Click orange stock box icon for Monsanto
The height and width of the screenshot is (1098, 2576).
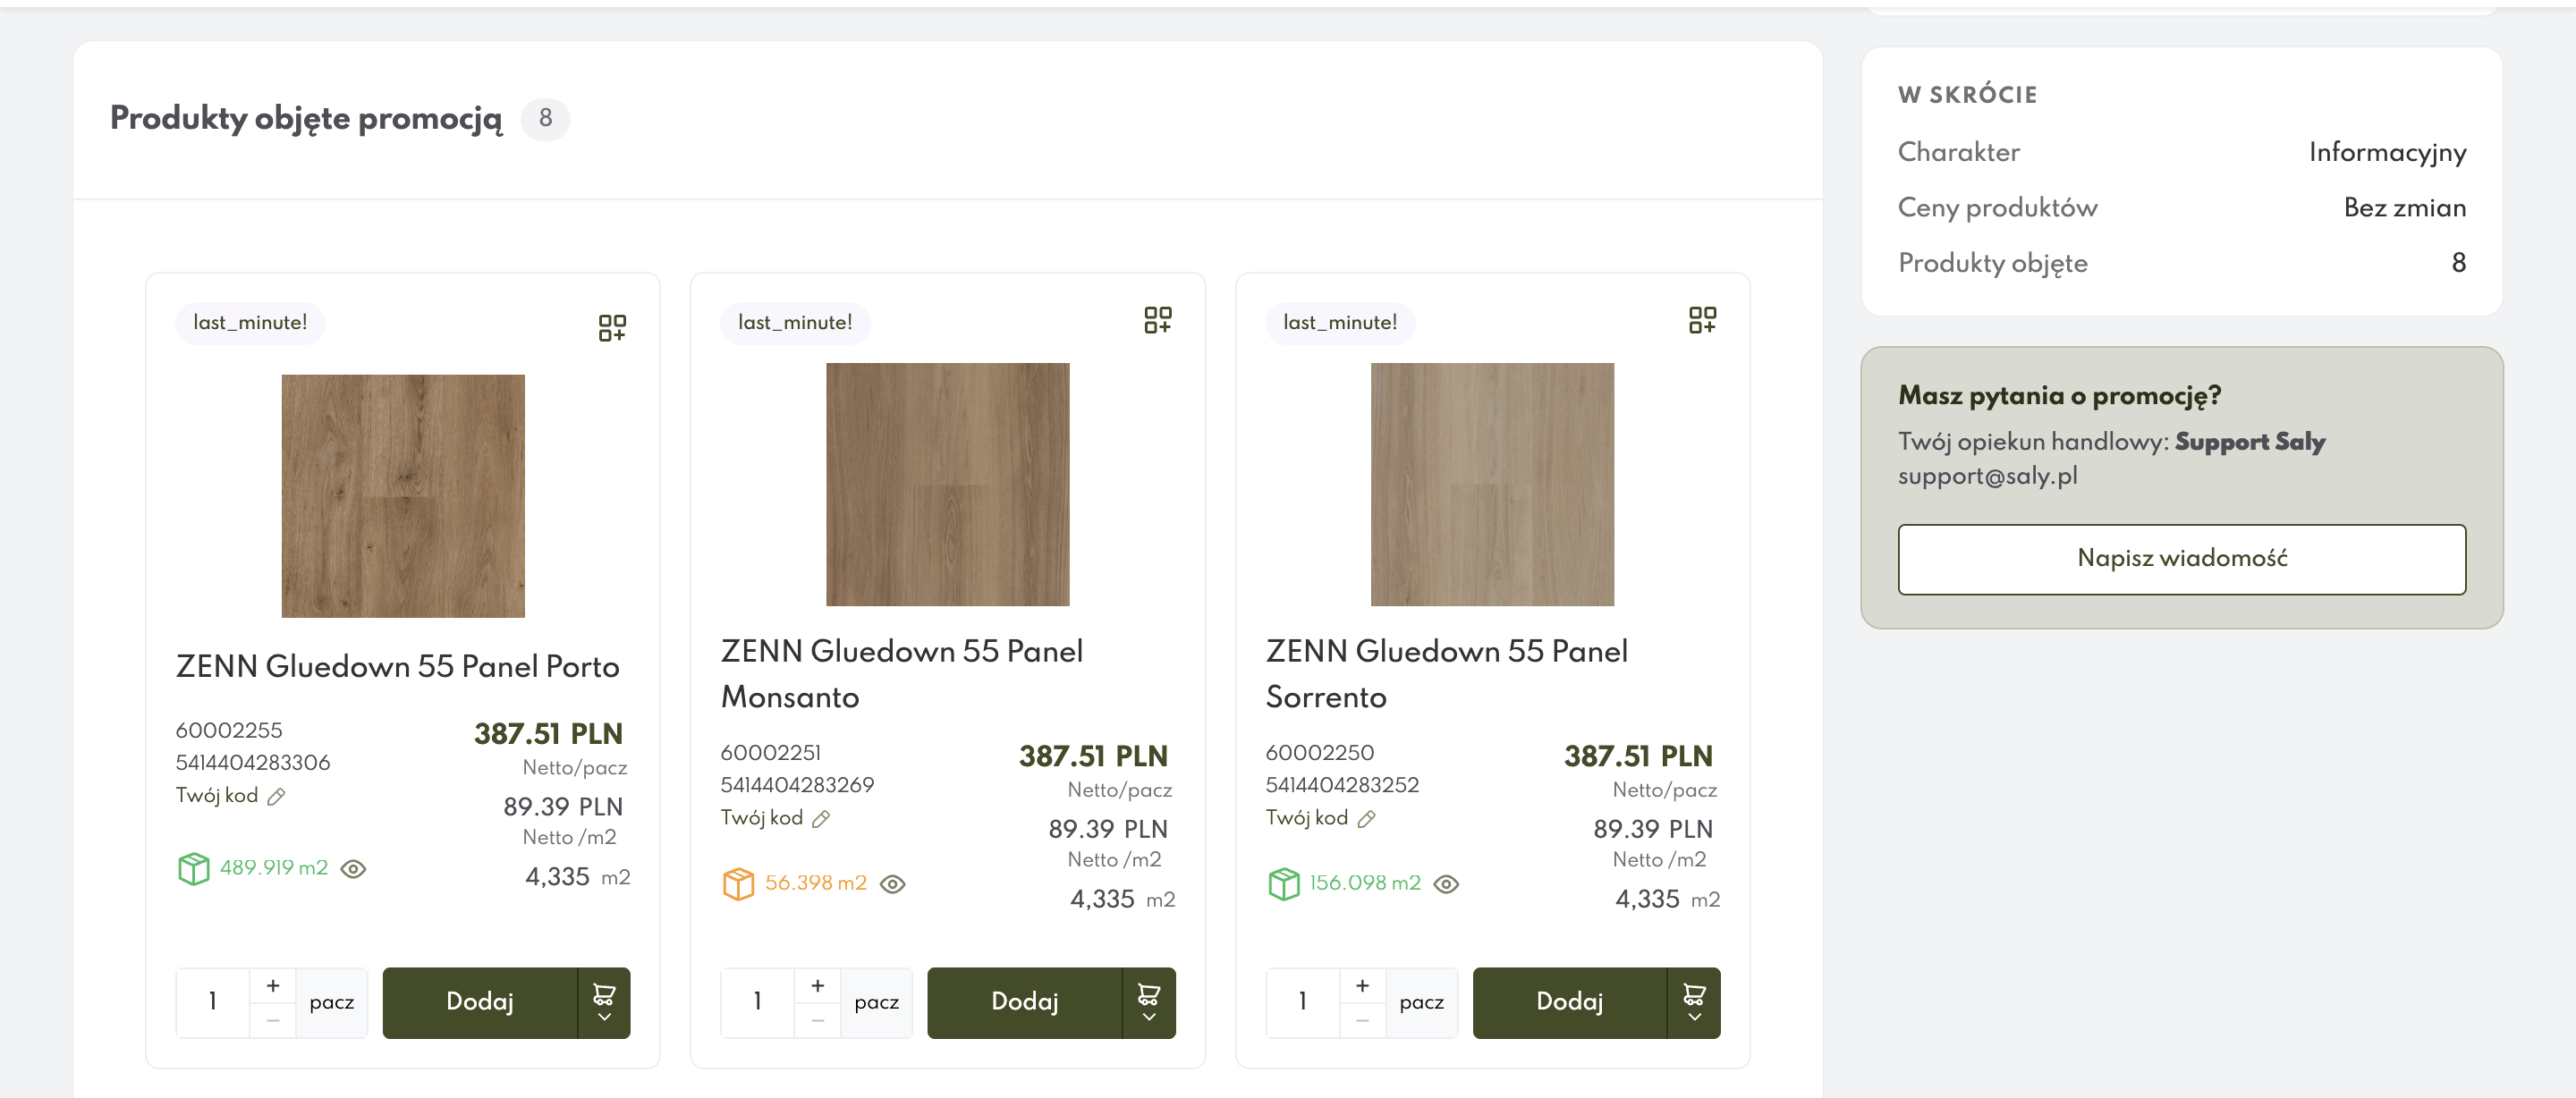coord(738,884)
